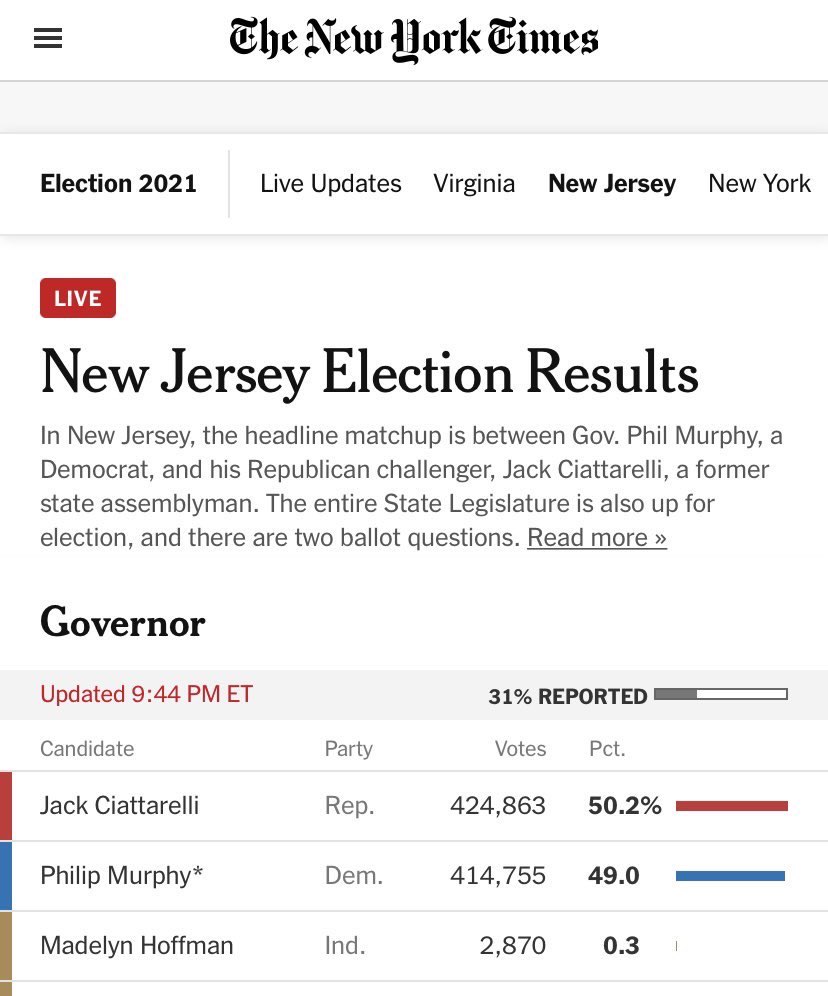Go to the New York tab
Image resolution: width=828 pixels, height=996 pixels.
click(759, 184)
